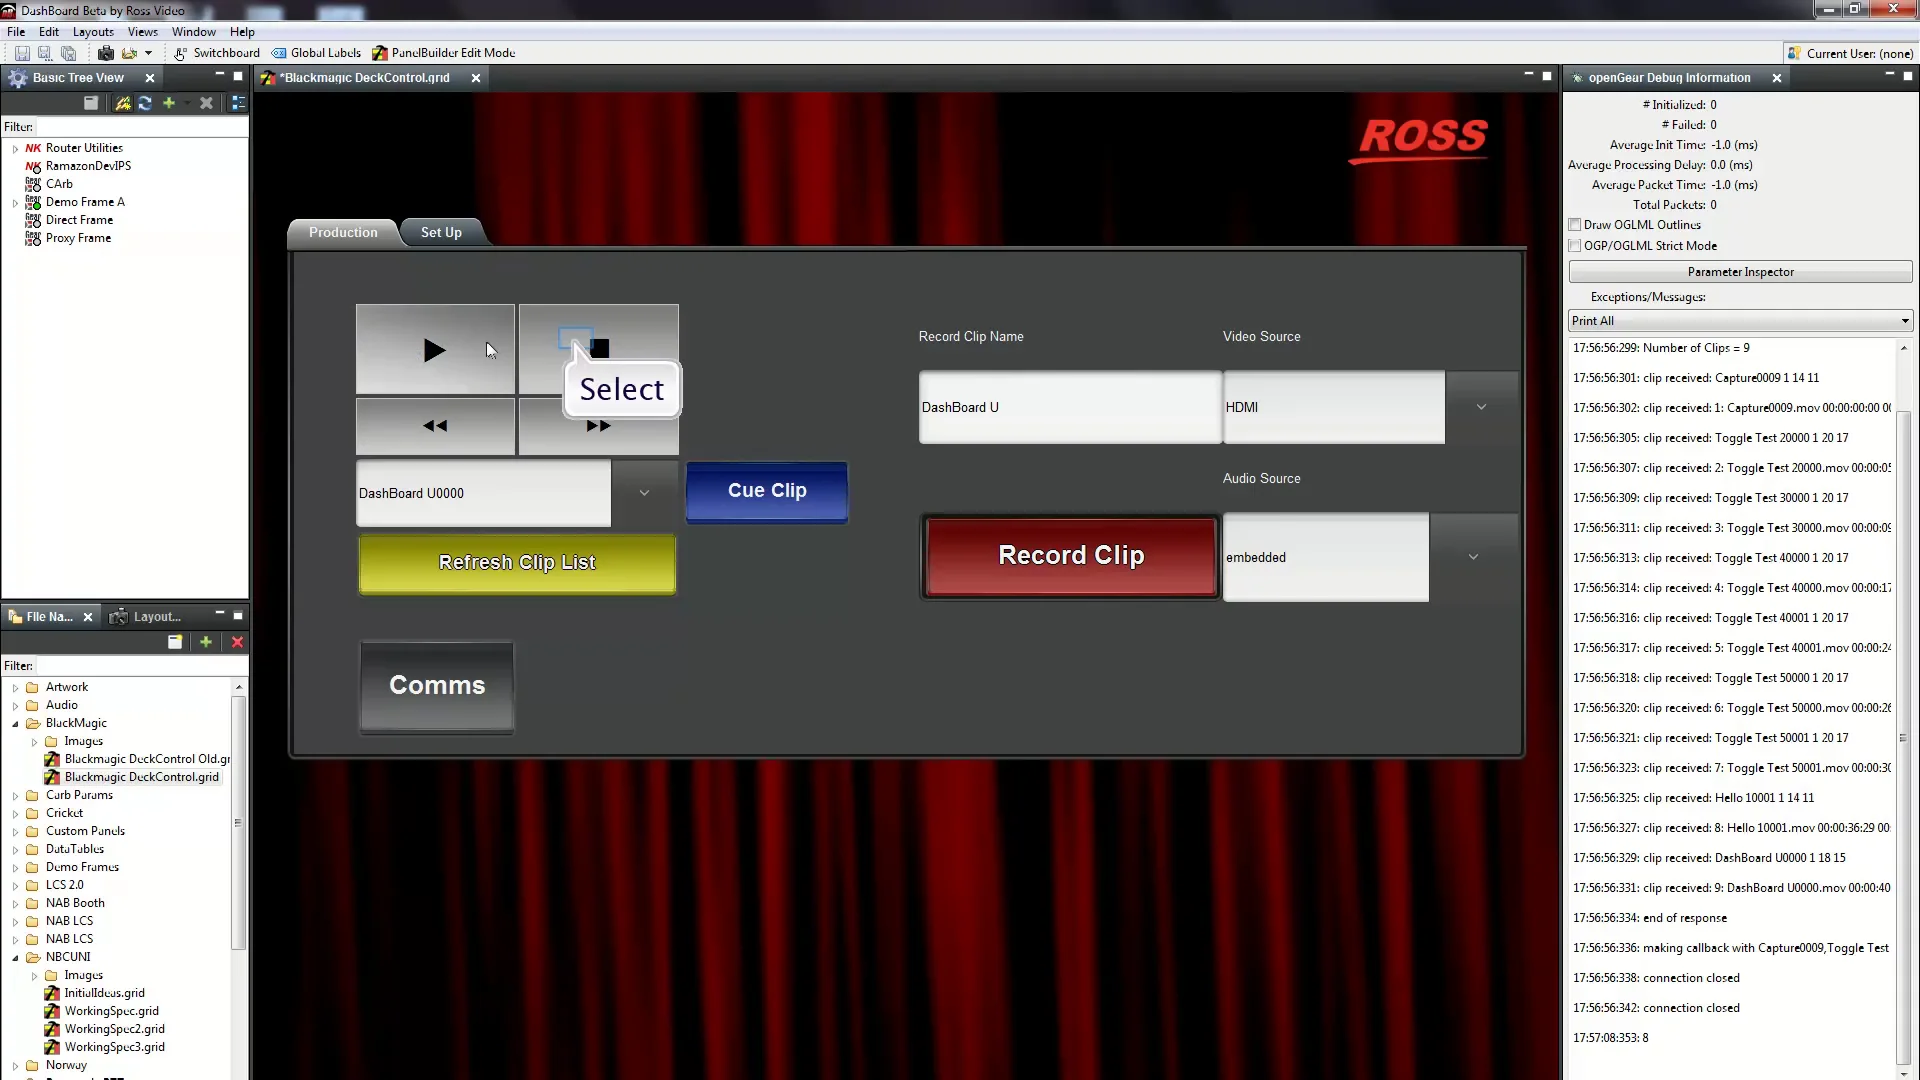The width and height of the screenshot is (1920, 1080).
Task: Expand the BlackMagic folder in File Navigator
Action: point(16,723)
